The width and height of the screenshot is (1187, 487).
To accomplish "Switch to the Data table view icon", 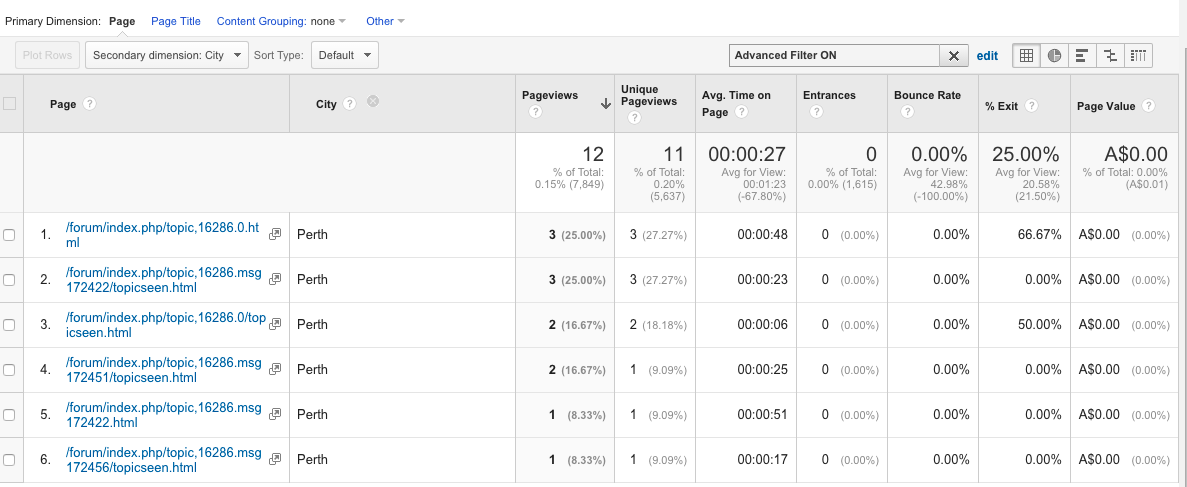I will point(1026,56).
